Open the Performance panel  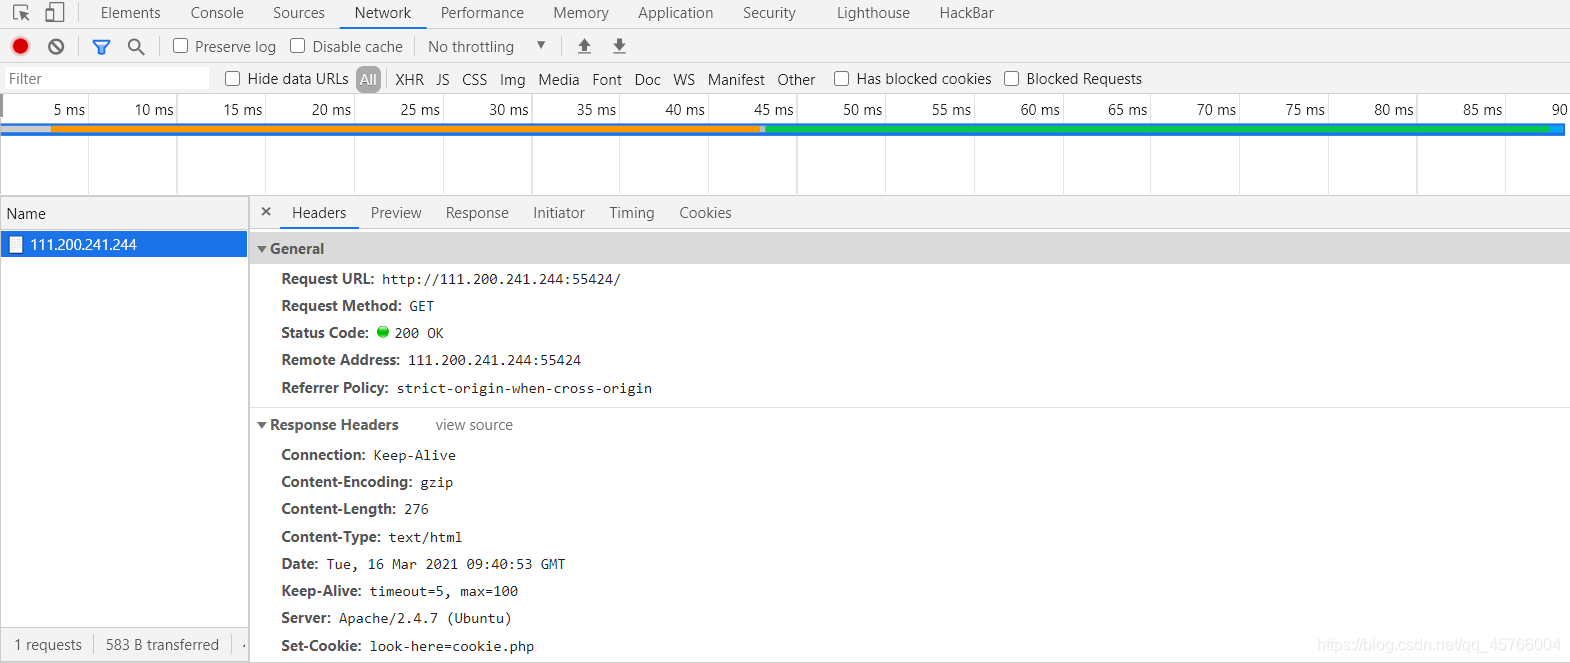click(x=482, y=13)
